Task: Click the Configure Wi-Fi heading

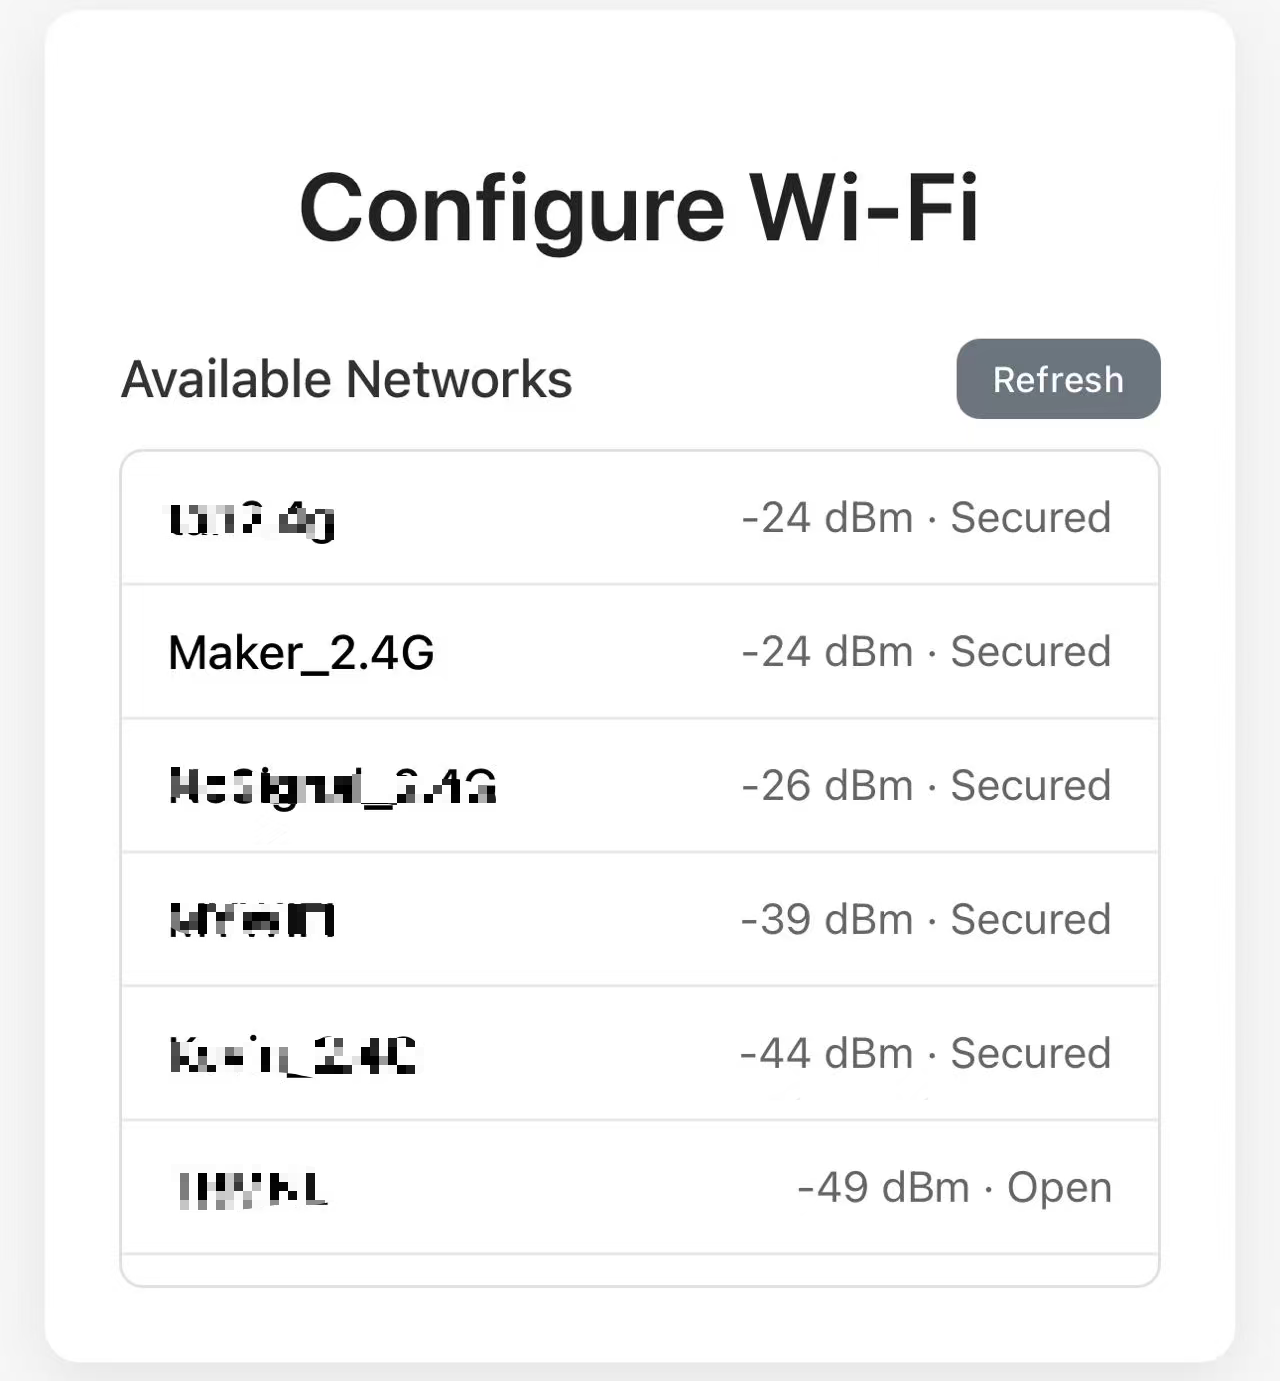Action: (x=639, y=208)
